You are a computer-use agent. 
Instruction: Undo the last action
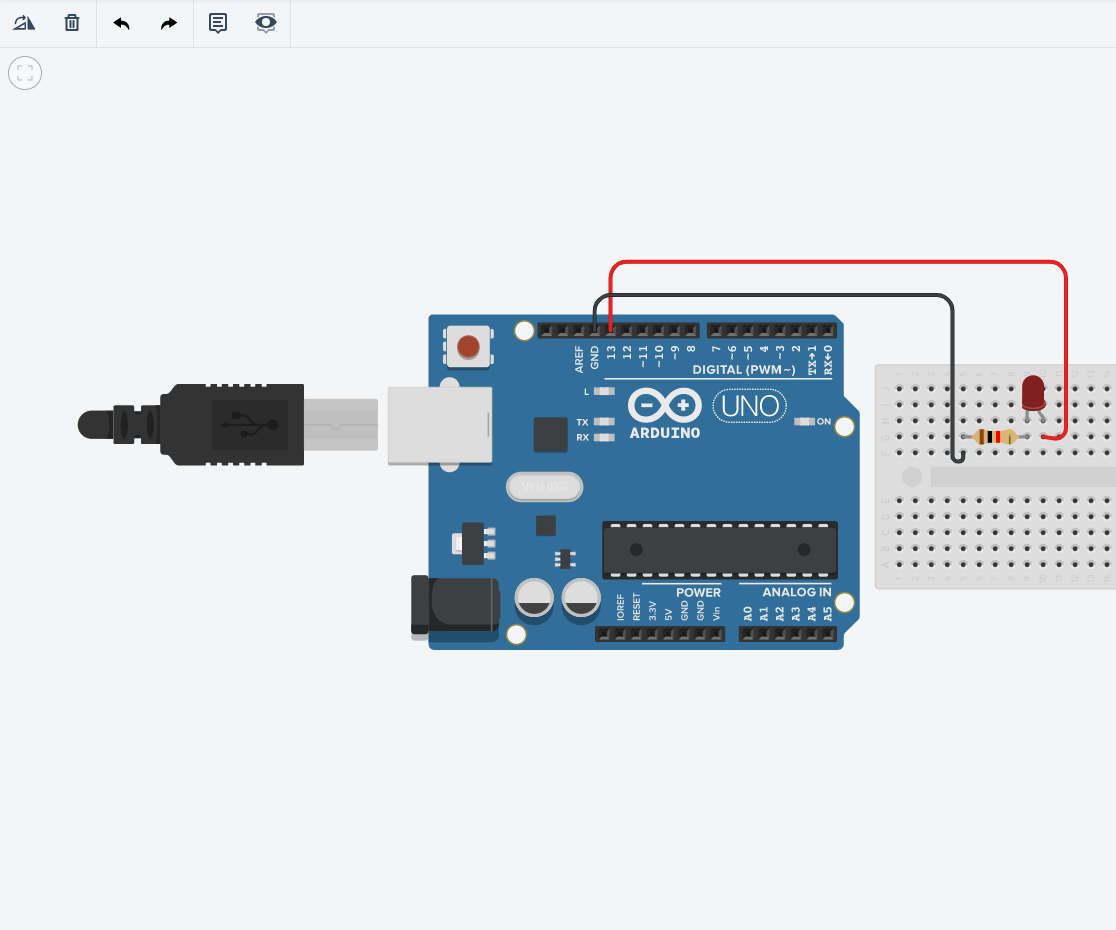tap(121, 22)
